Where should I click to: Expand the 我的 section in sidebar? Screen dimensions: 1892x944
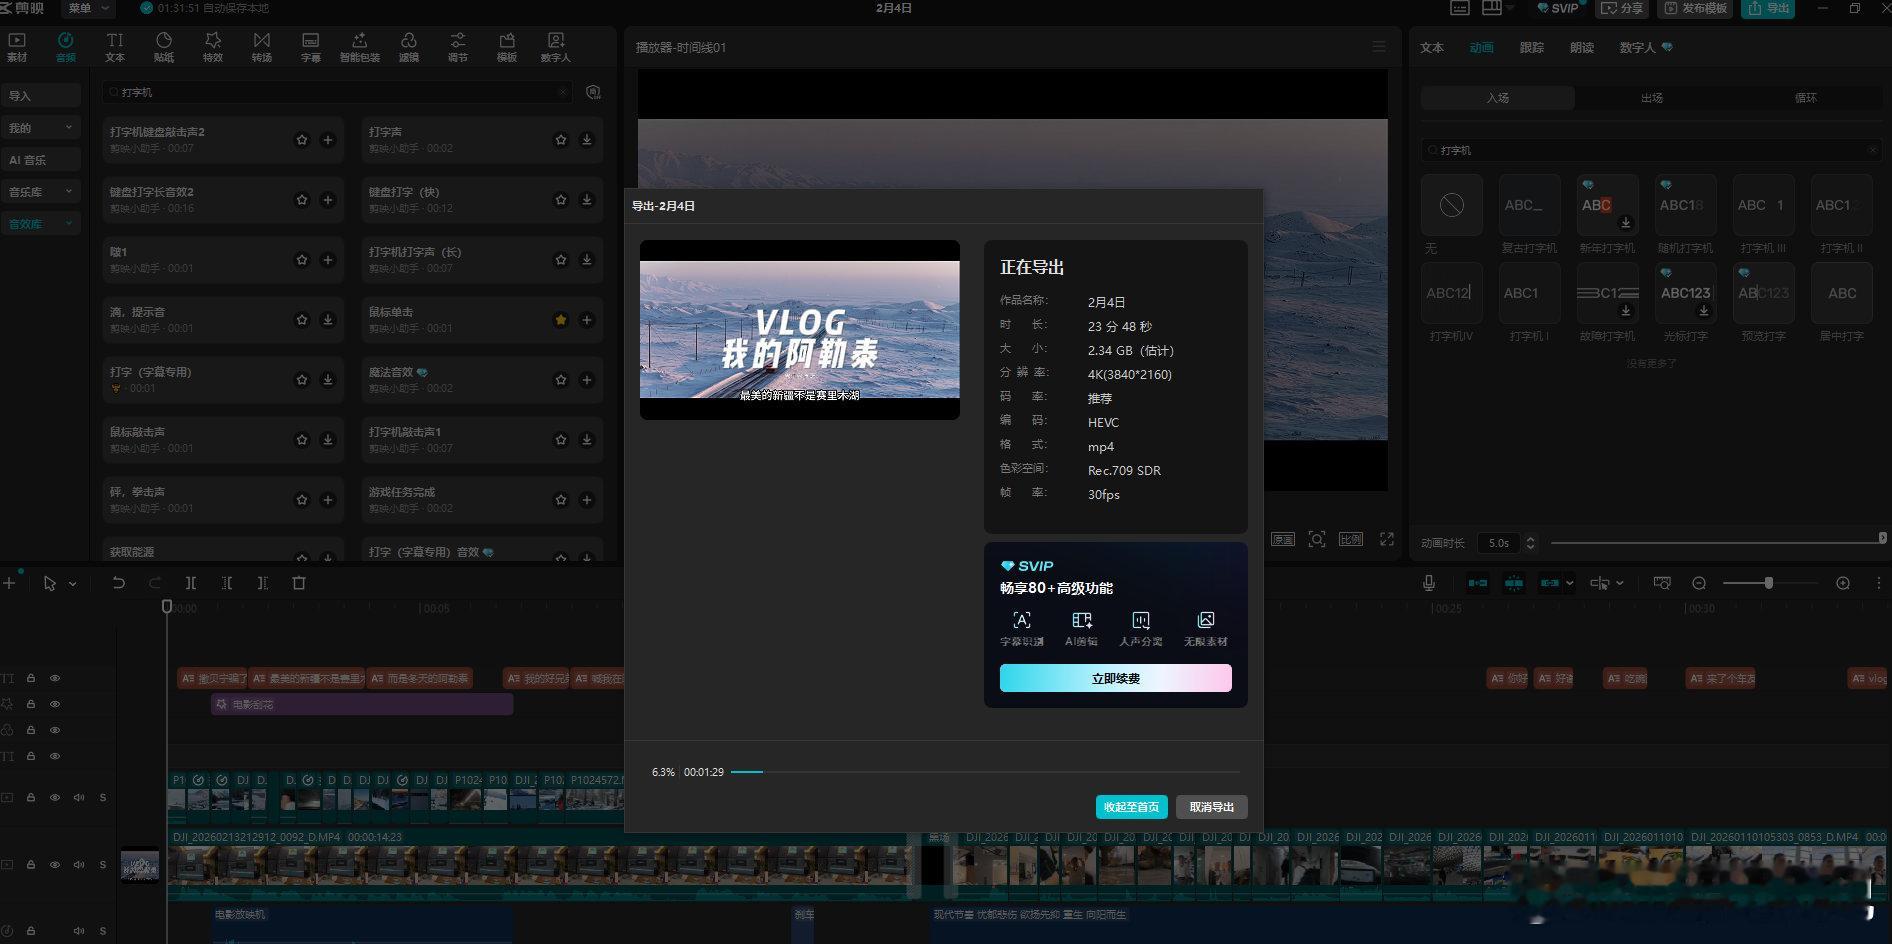pyautogui.click(x=40, y=128)
